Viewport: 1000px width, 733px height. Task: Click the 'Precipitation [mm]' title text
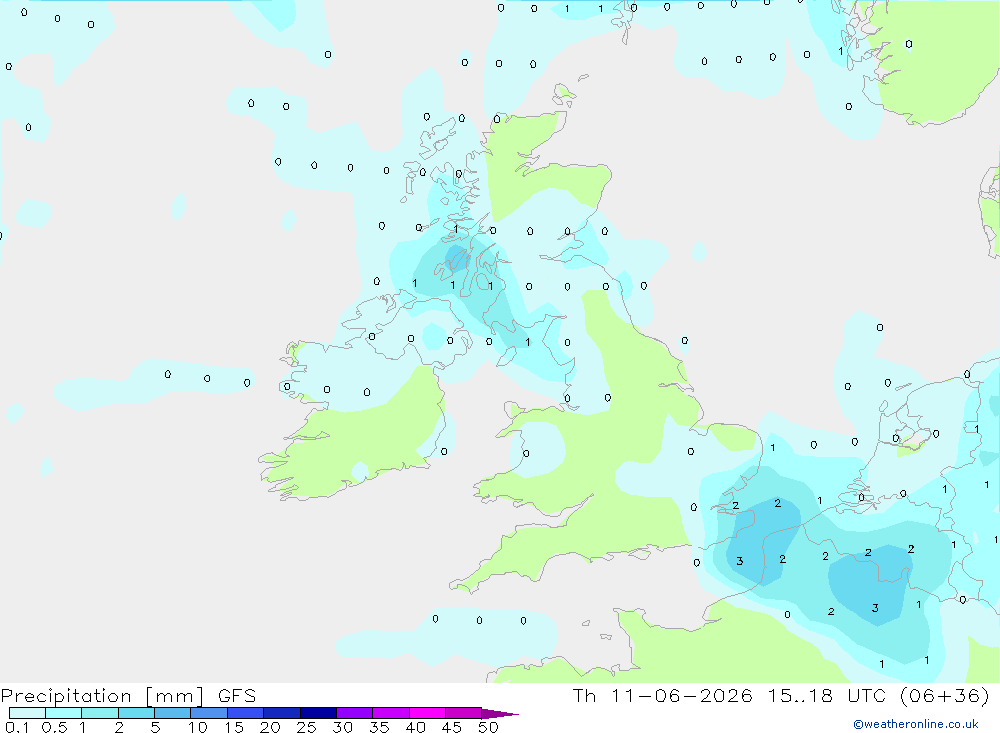(102, 696)
